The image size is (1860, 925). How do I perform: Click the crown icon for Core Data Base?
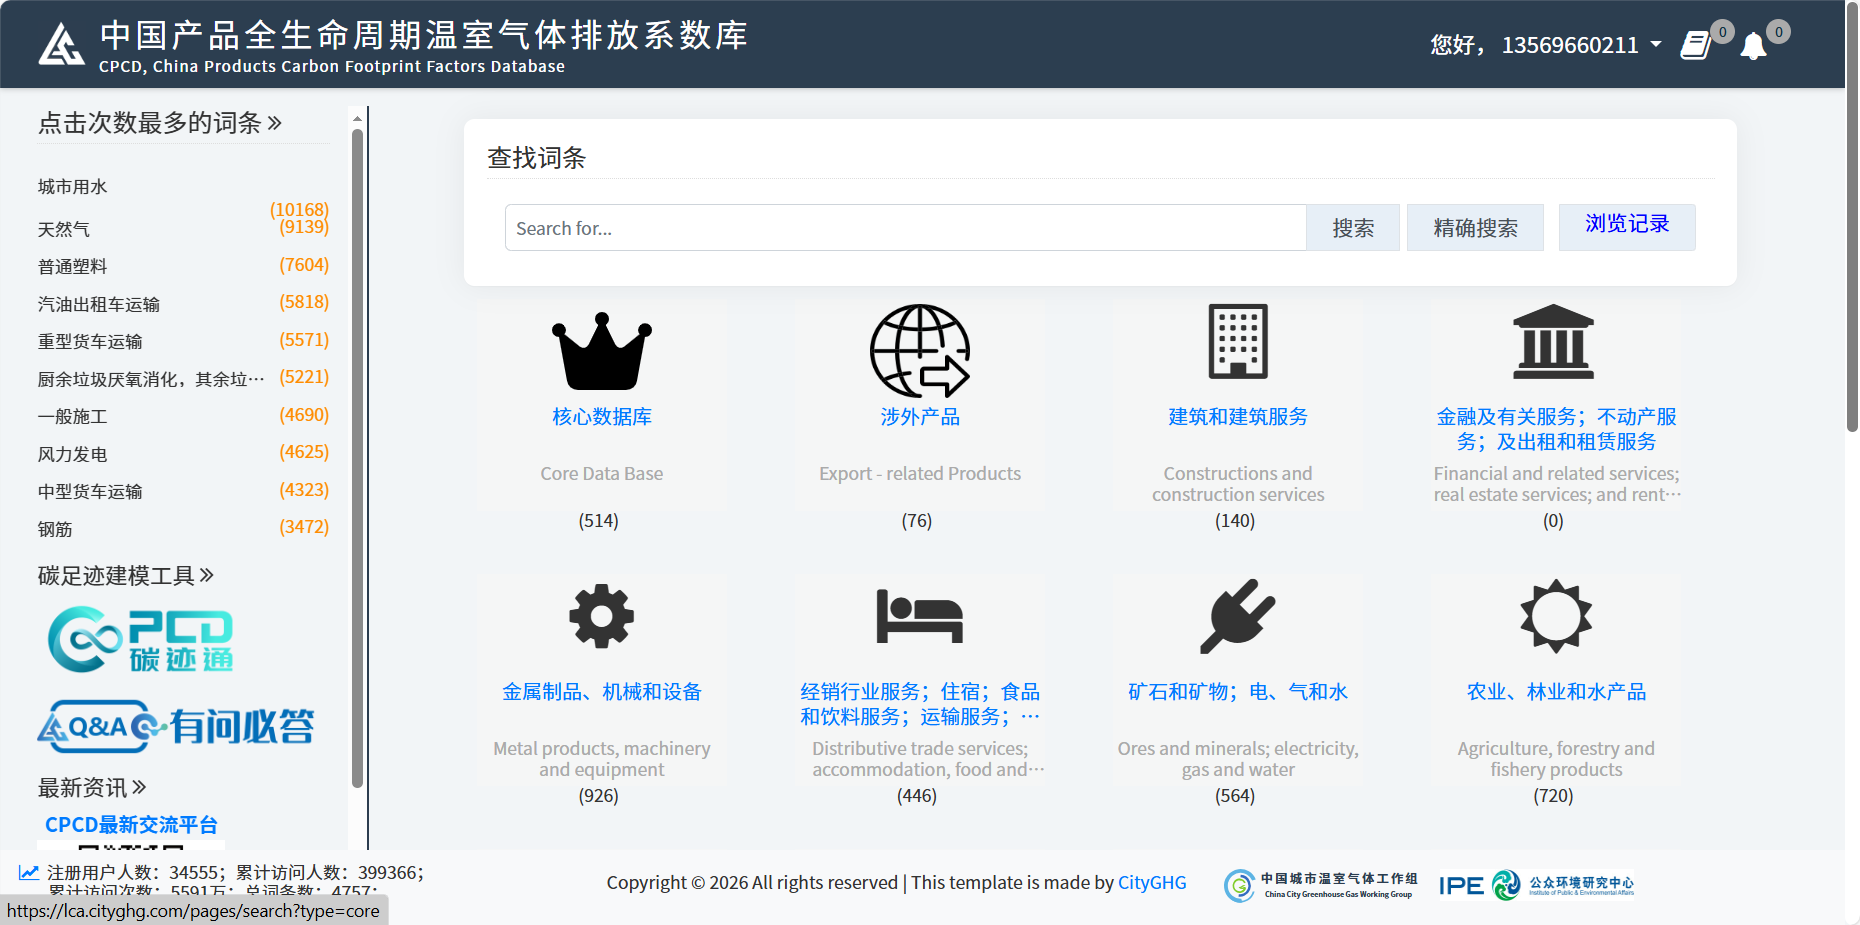point(601,351)
